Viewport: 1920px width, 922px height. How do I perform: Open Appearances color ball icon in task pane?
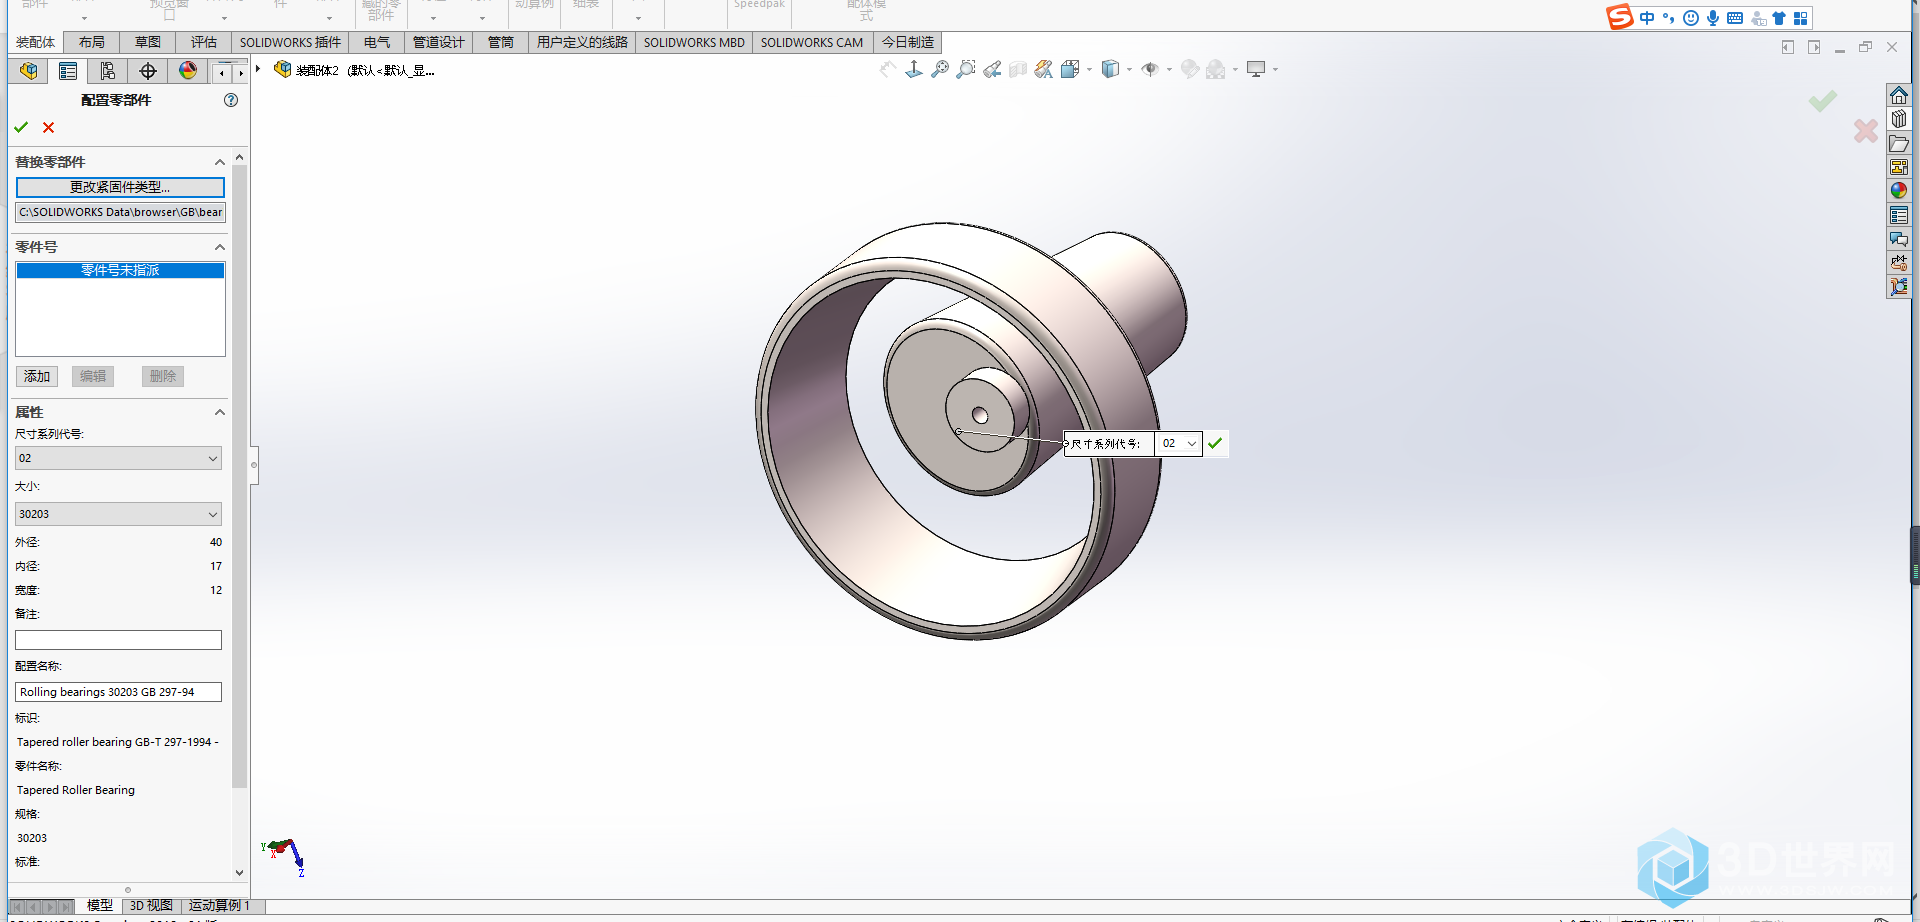(1899, 191)
